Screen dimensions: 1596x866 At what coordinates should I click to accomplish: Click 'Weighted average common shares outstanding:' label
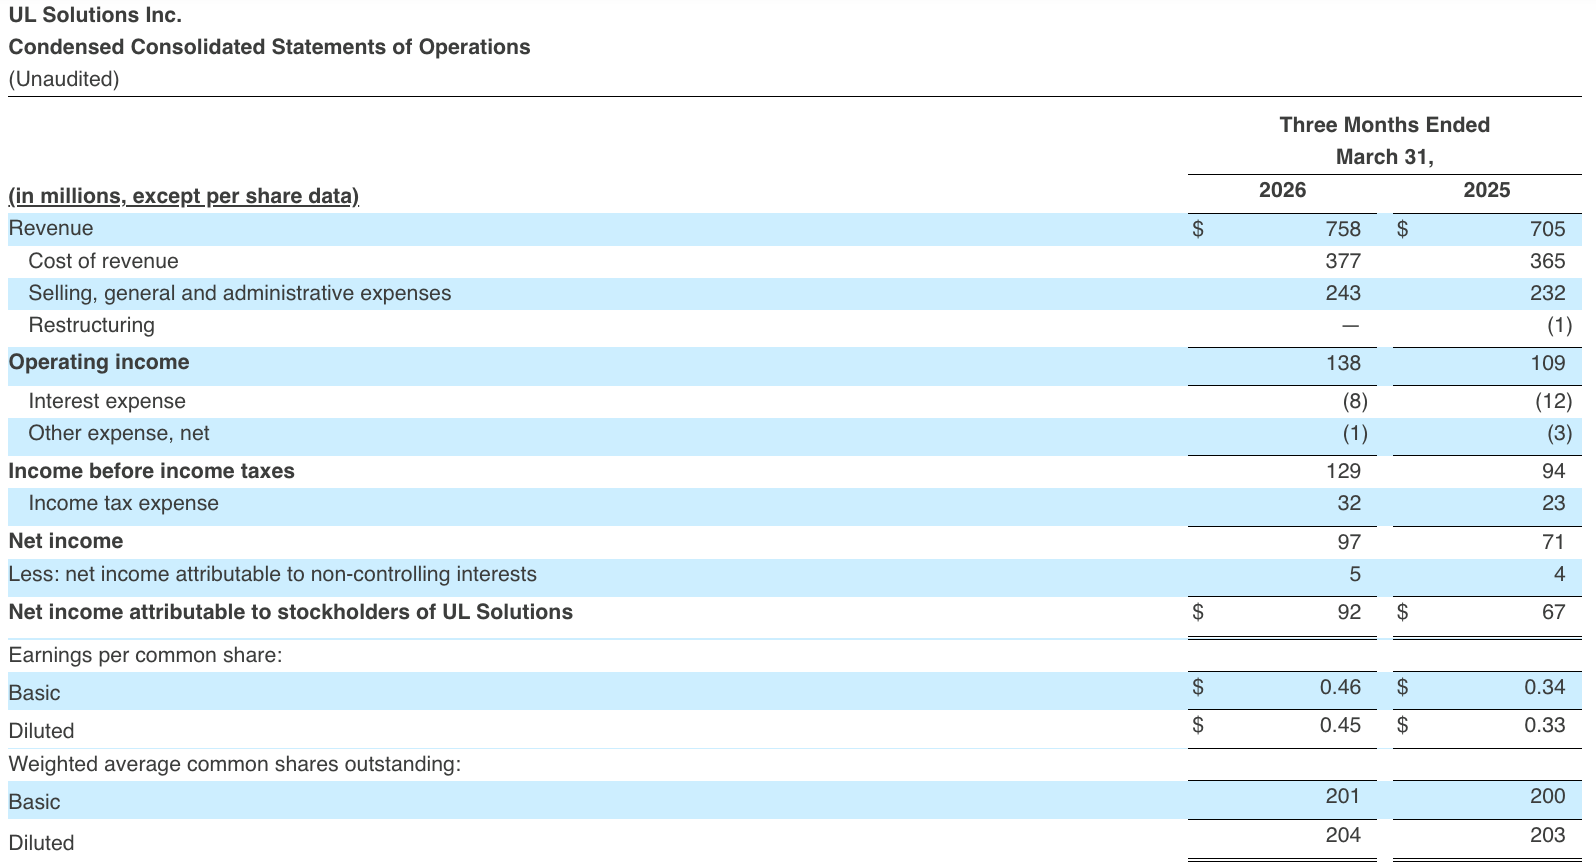coord(235,764)
